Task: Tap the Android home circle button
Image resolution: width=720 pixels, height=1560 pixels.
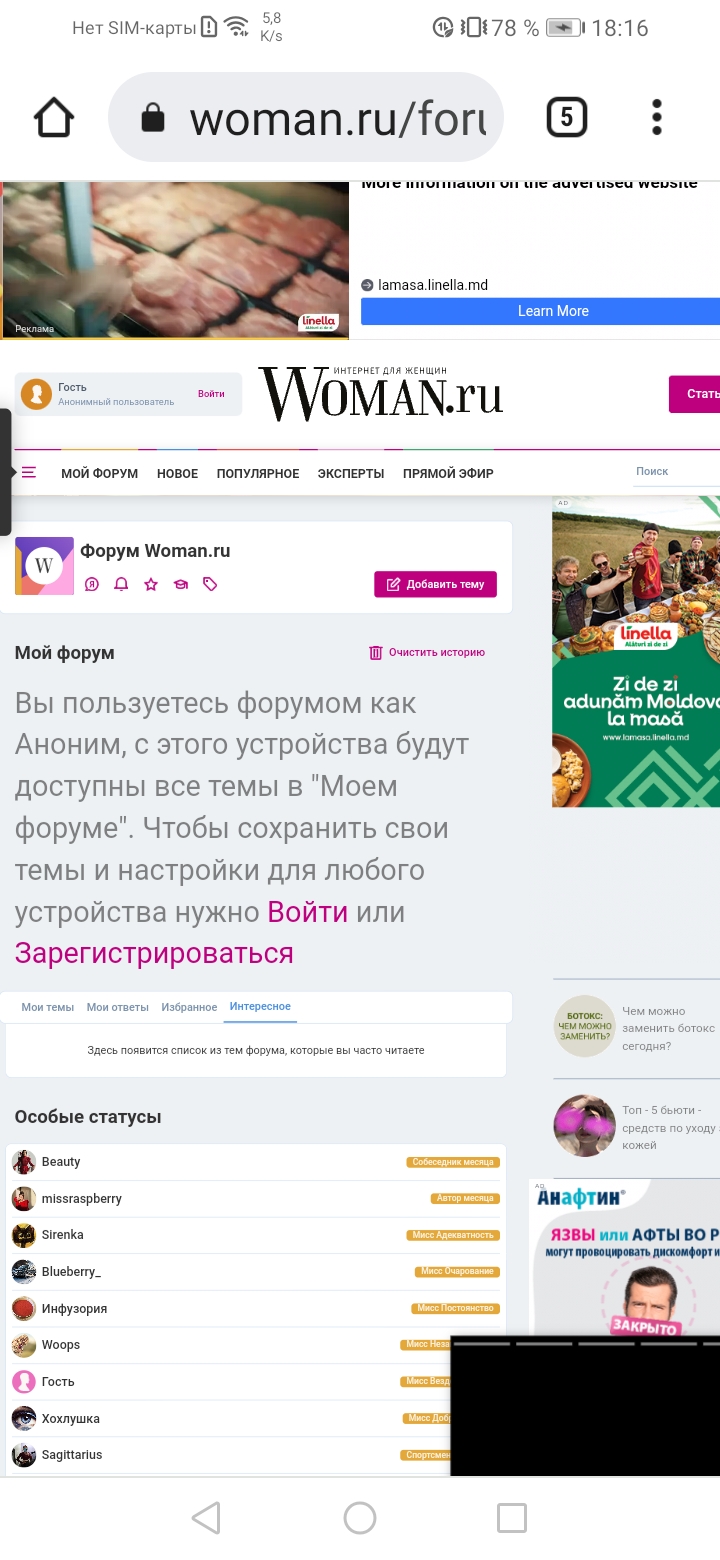Action: coord(360,1518)
